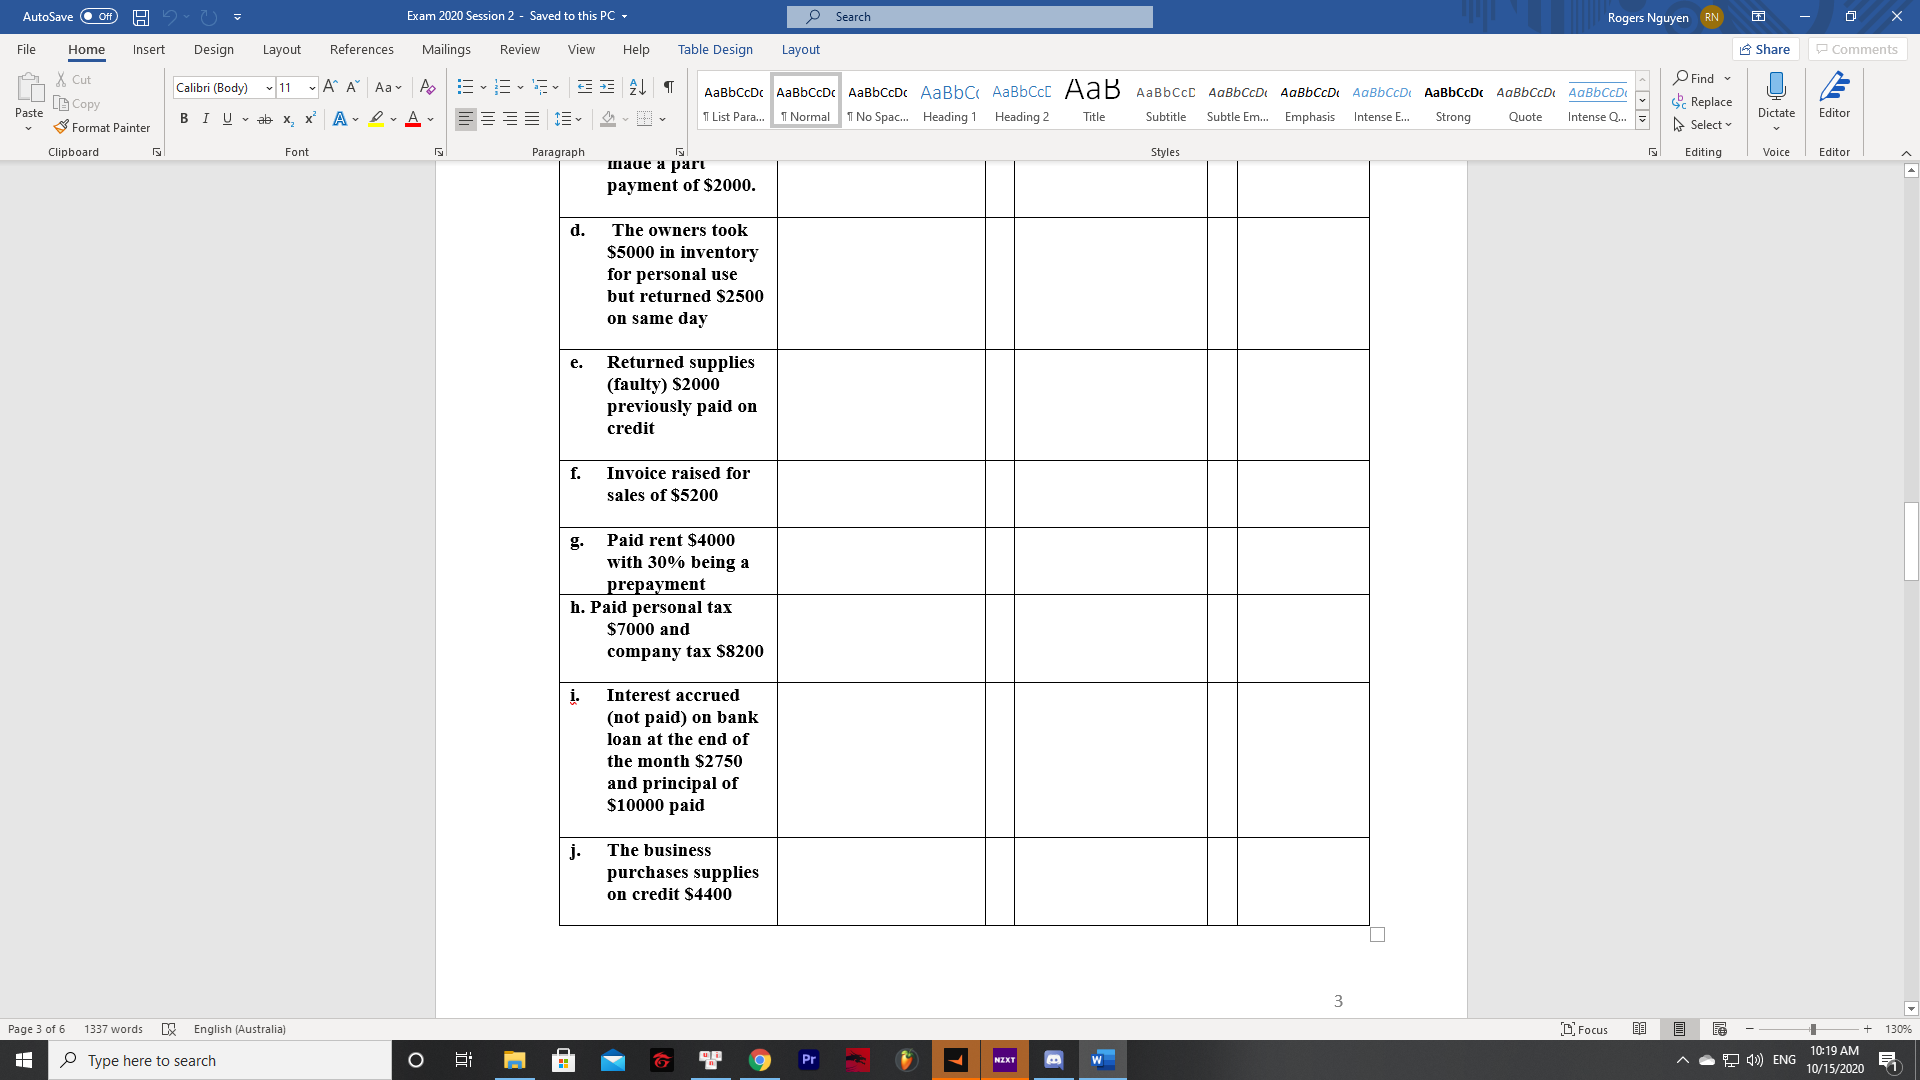Click the Share button

[x=1766, y=49]
